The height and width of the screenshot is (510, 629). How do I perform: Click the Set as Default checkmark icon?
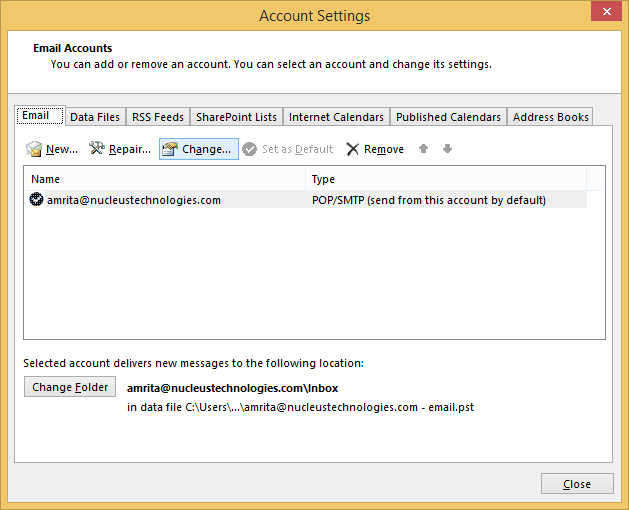click(x=250, y=149)
